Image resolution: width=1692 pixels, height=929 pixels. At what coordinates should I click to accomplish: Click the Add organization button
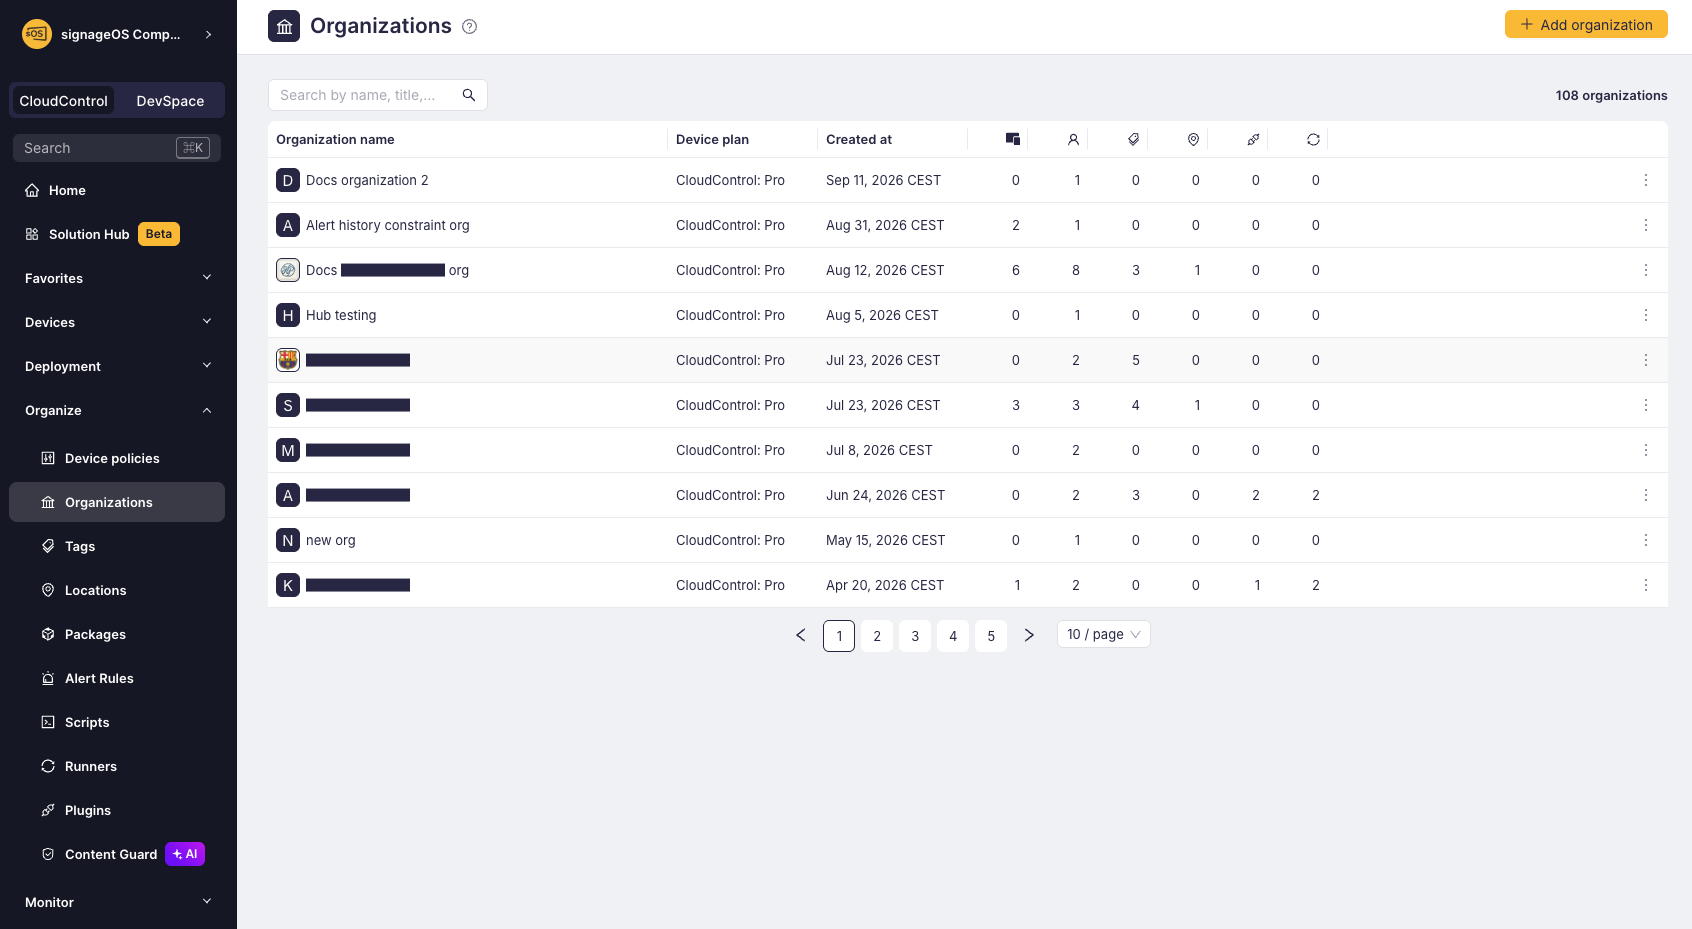pos(1586,24)
